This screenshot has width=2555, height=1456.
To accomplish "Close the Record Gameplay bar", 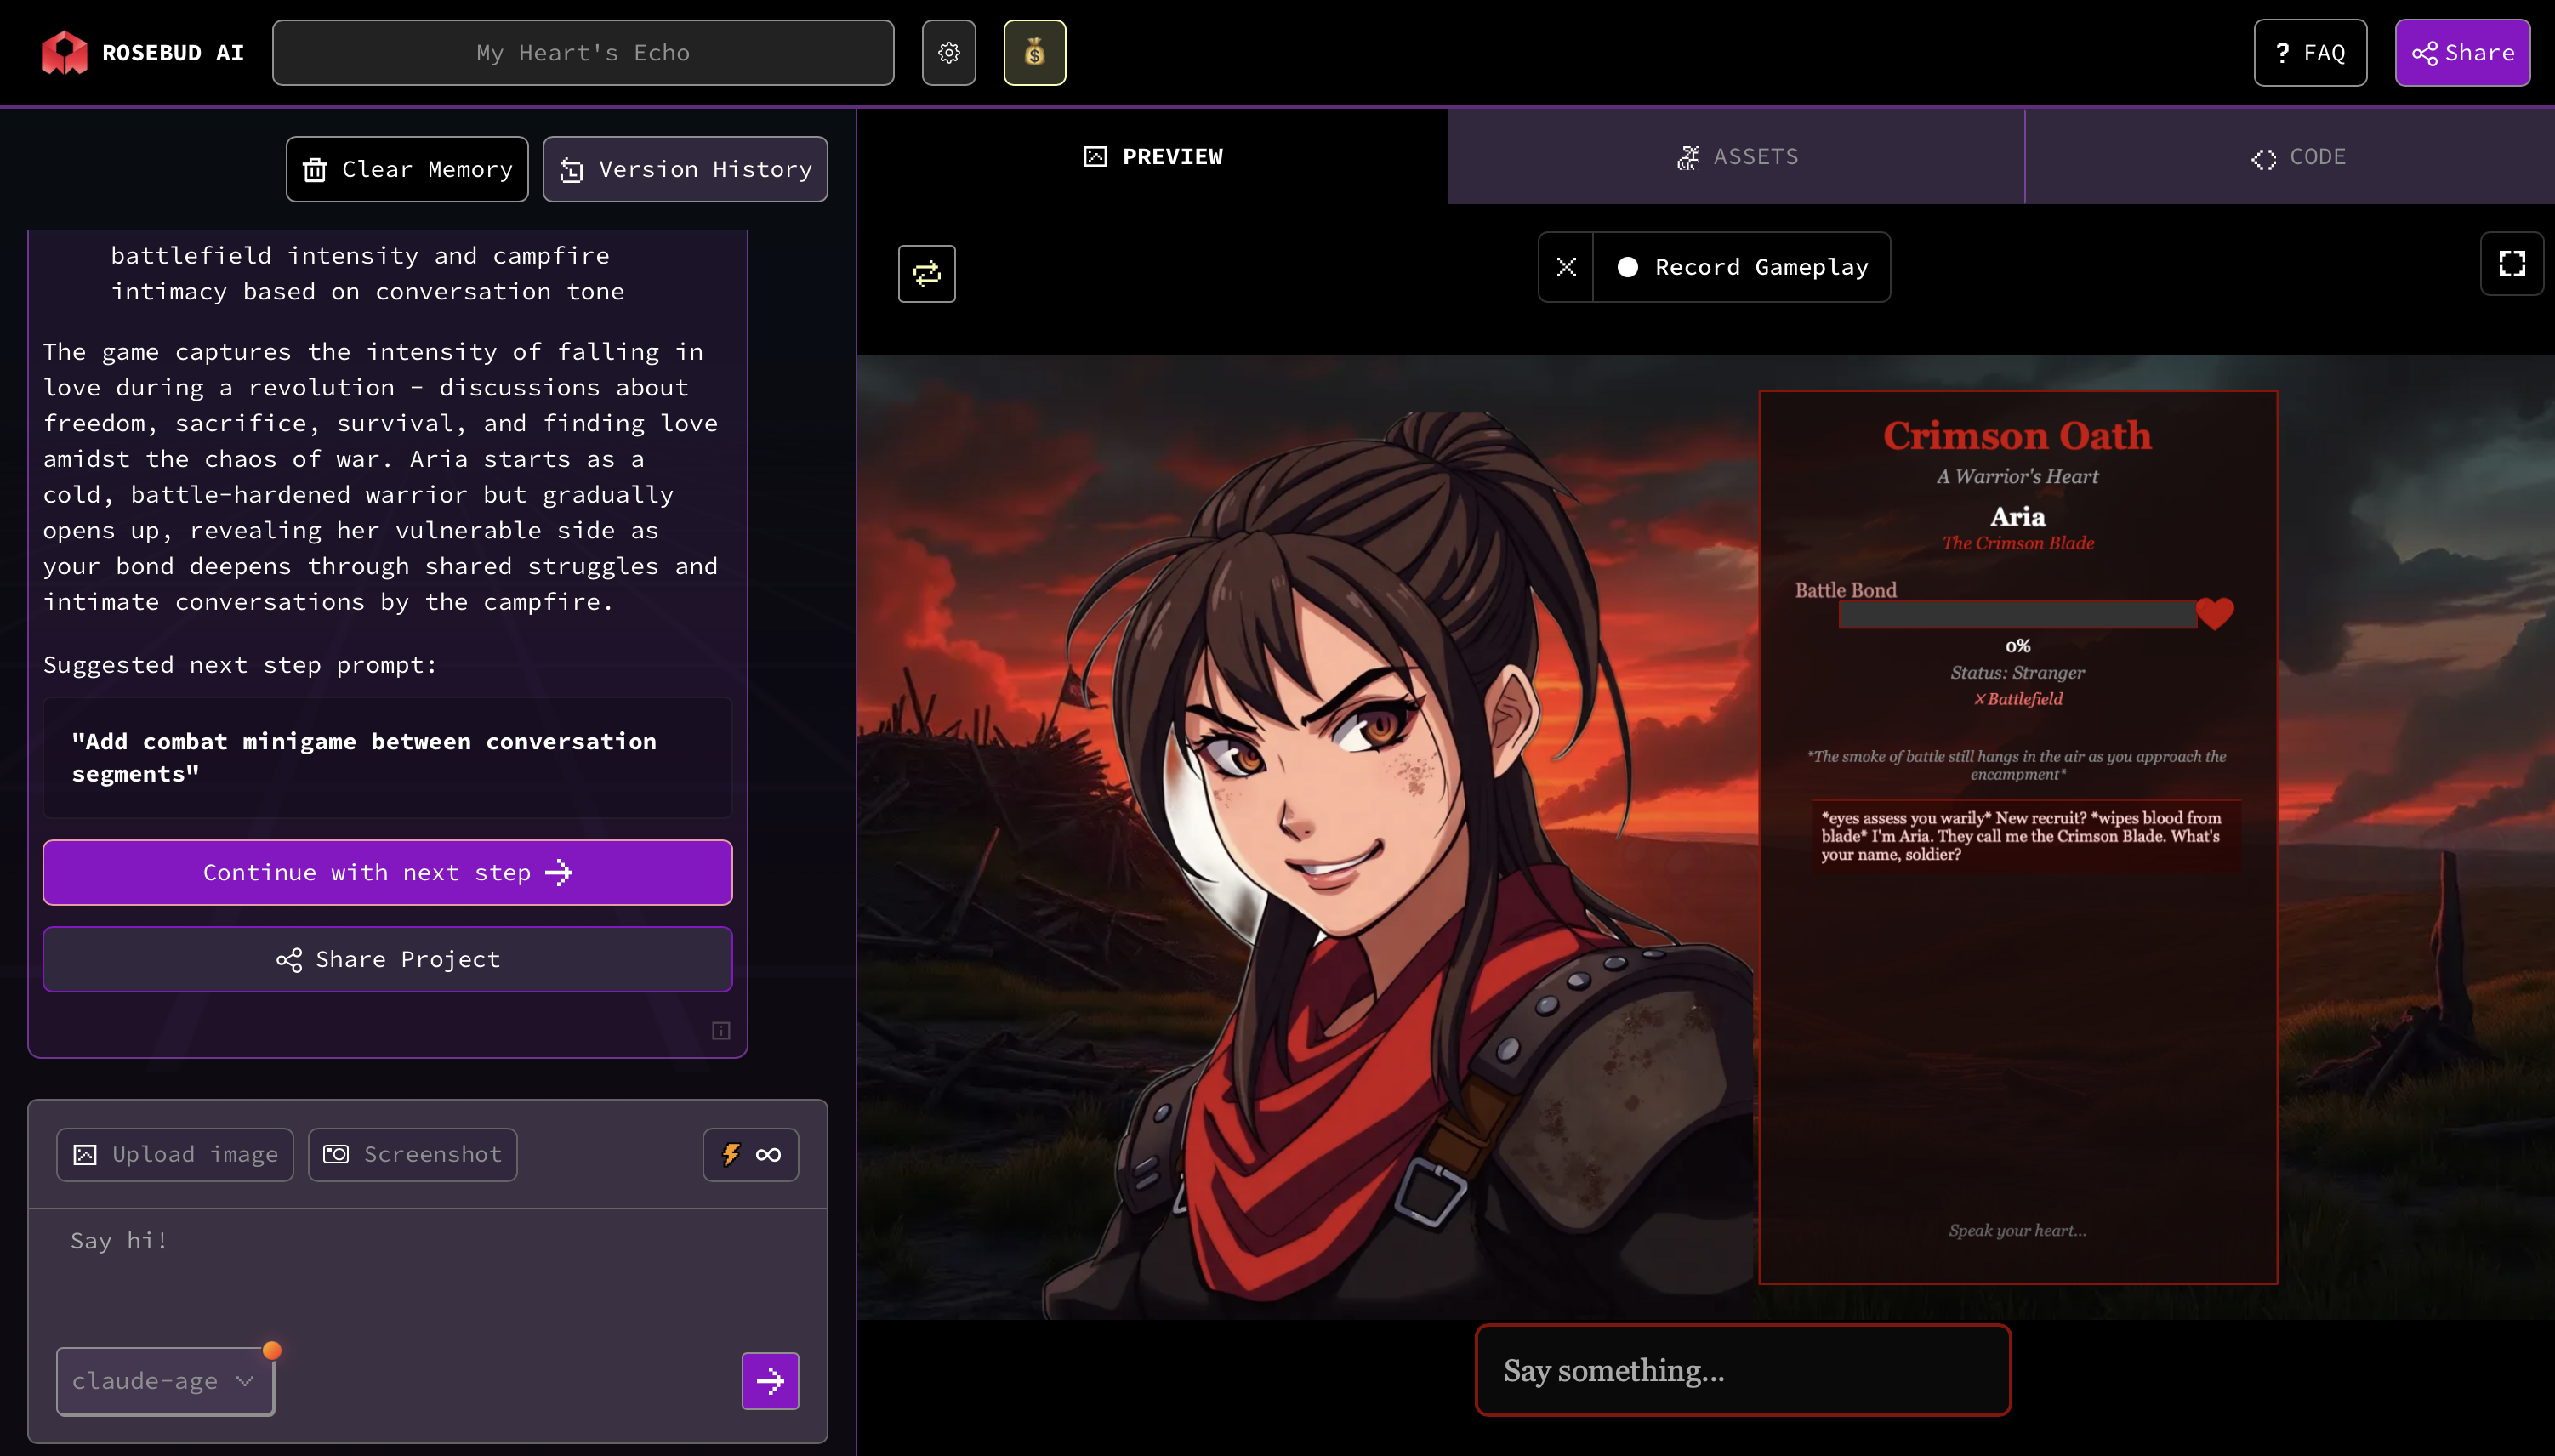I will (x=1566, y=267).
